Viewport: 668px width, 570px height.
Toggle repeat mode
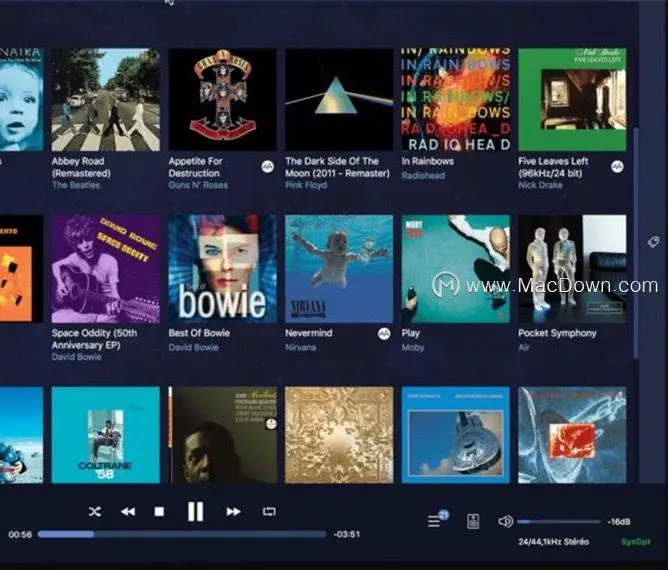tap(269, 512)
